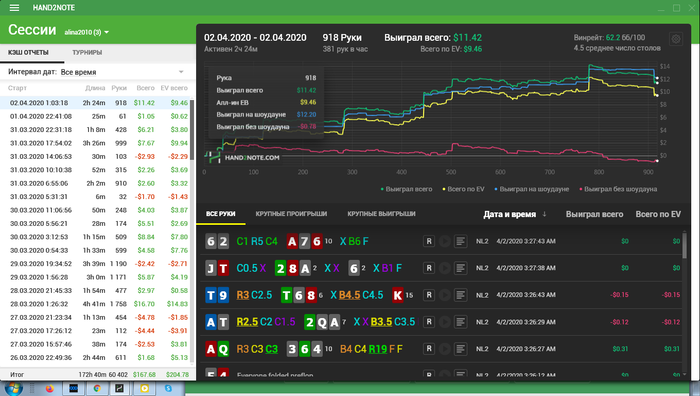Click the R replayer button for hand T 9
The width and height of the screenshot is (700, 396).
click(429, 295)
